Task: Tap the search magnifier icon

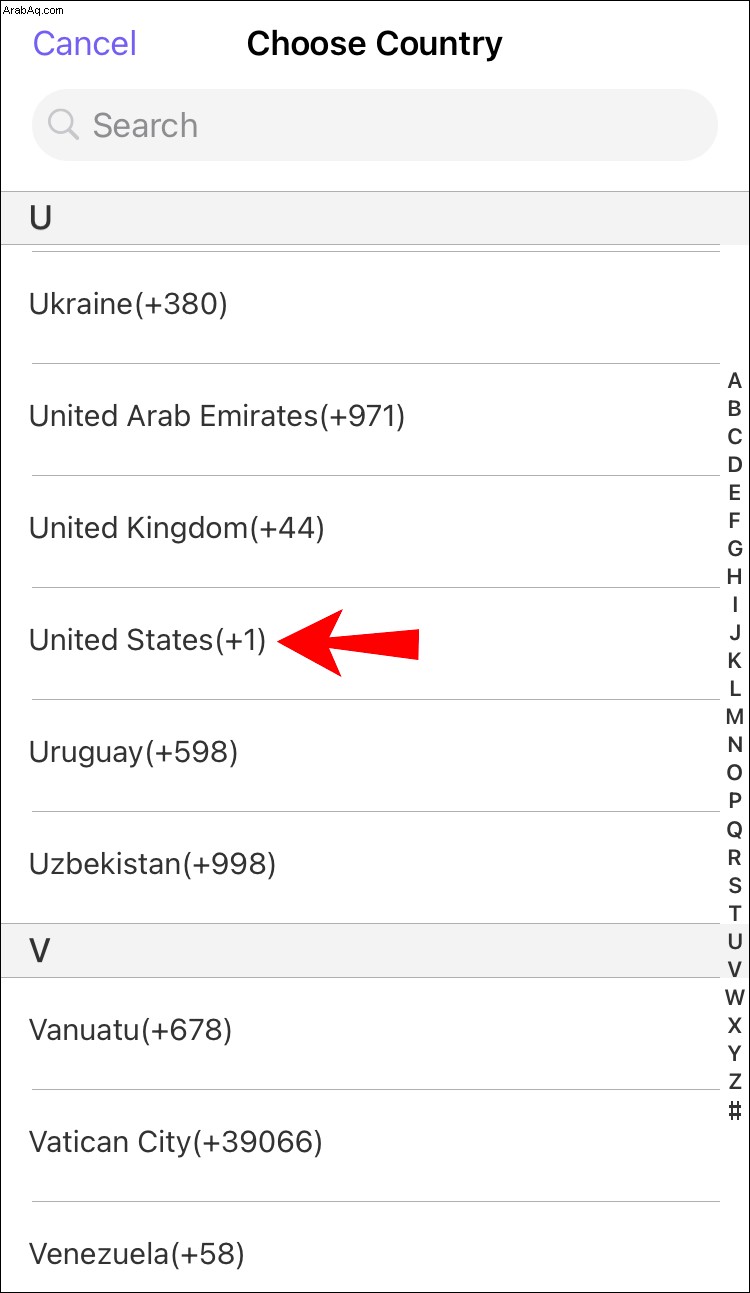Action: point(63,125)
